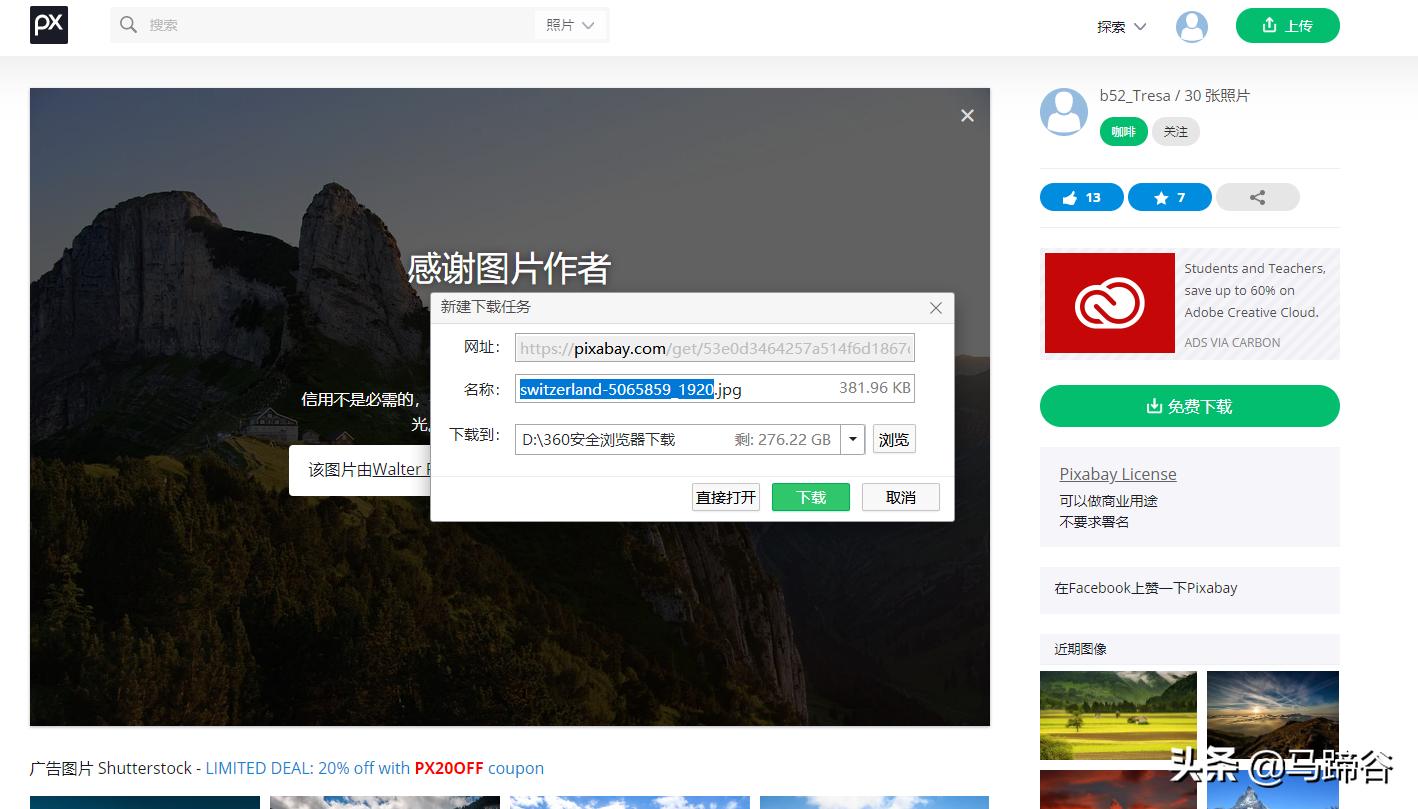Expand the 探索 dropdown menu
This screenshot has height=809, width=1418.
(x=1118, y=27)
